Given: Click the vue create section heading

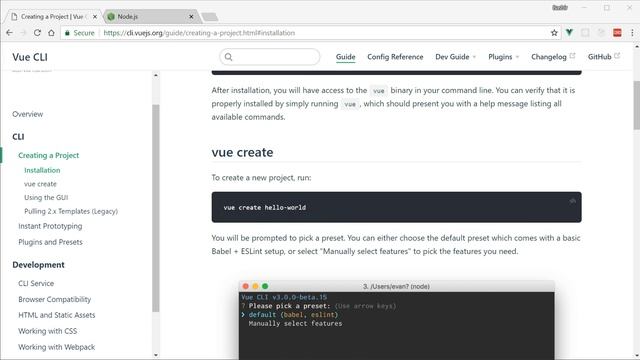Looking at the screenshot, I should pos(242,153).
